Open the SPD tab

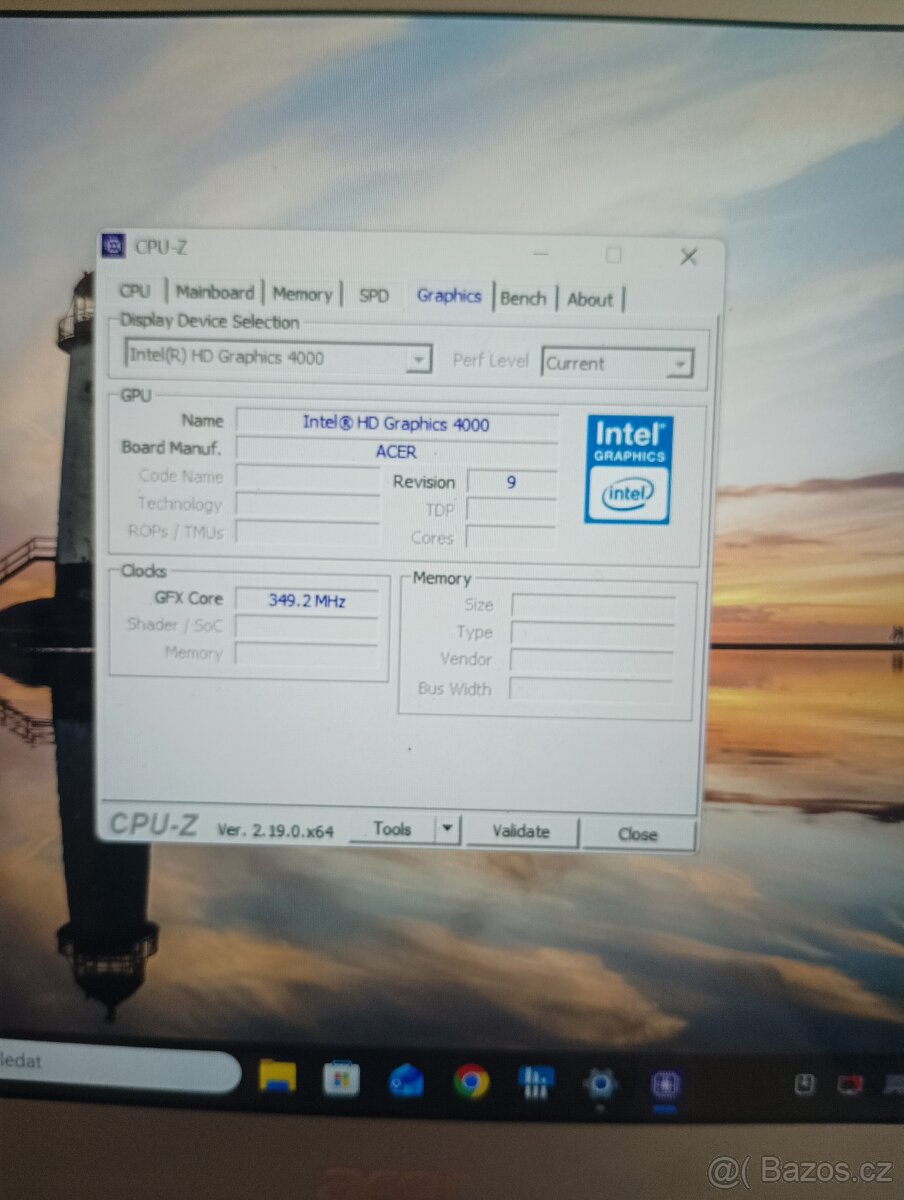pos(373,295)
